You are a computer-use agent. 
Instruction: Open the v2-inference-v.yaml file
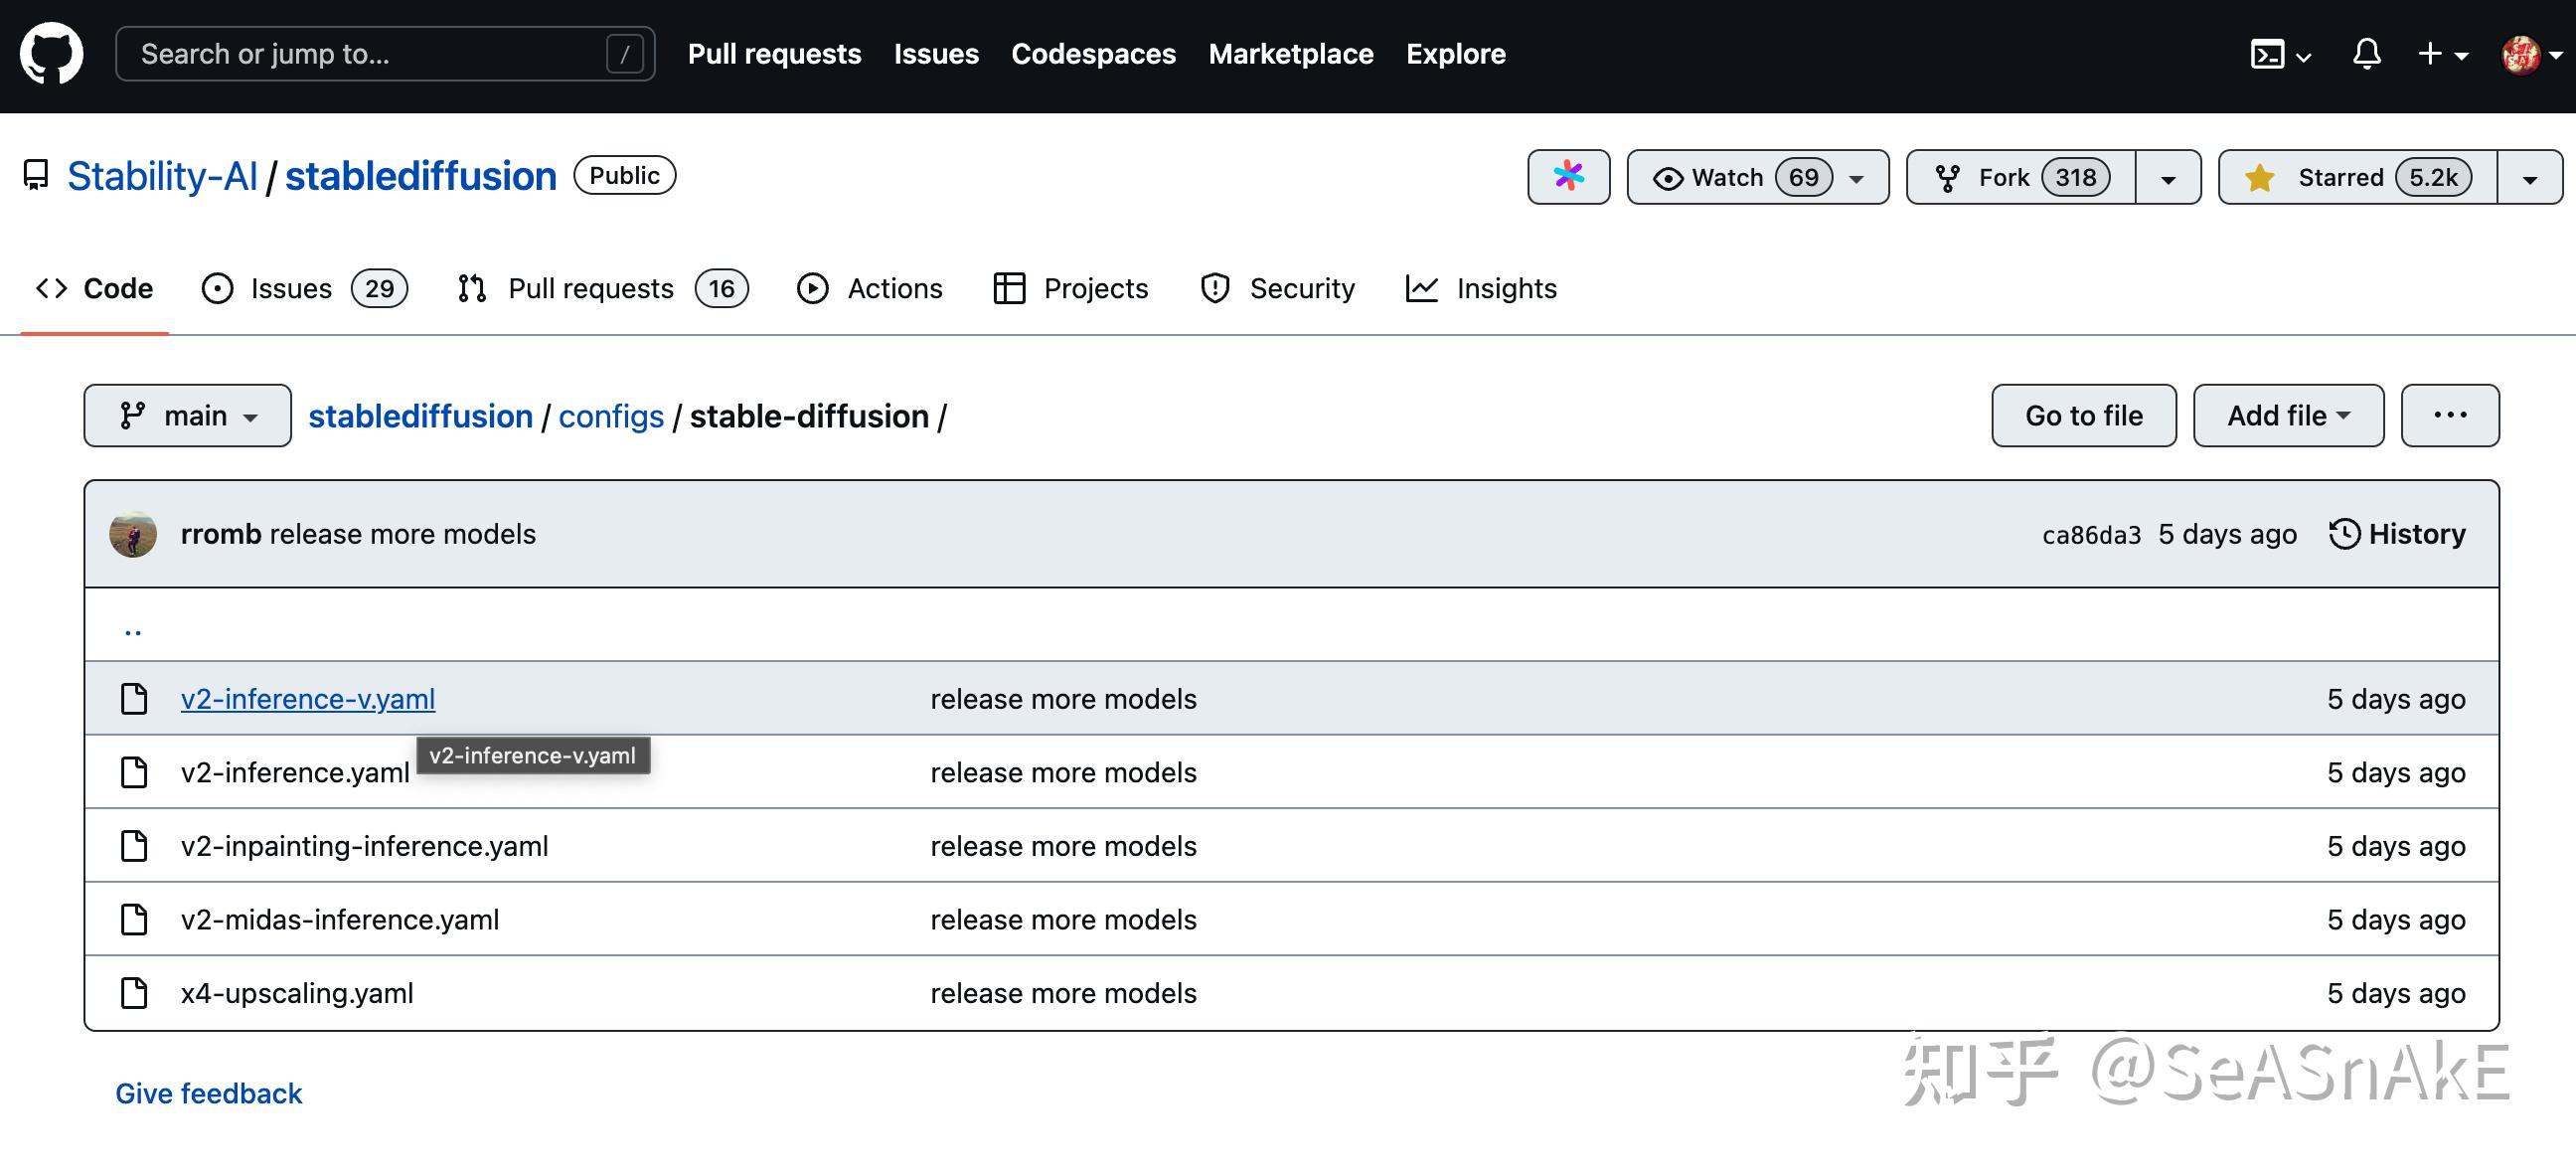pos(307,698)
